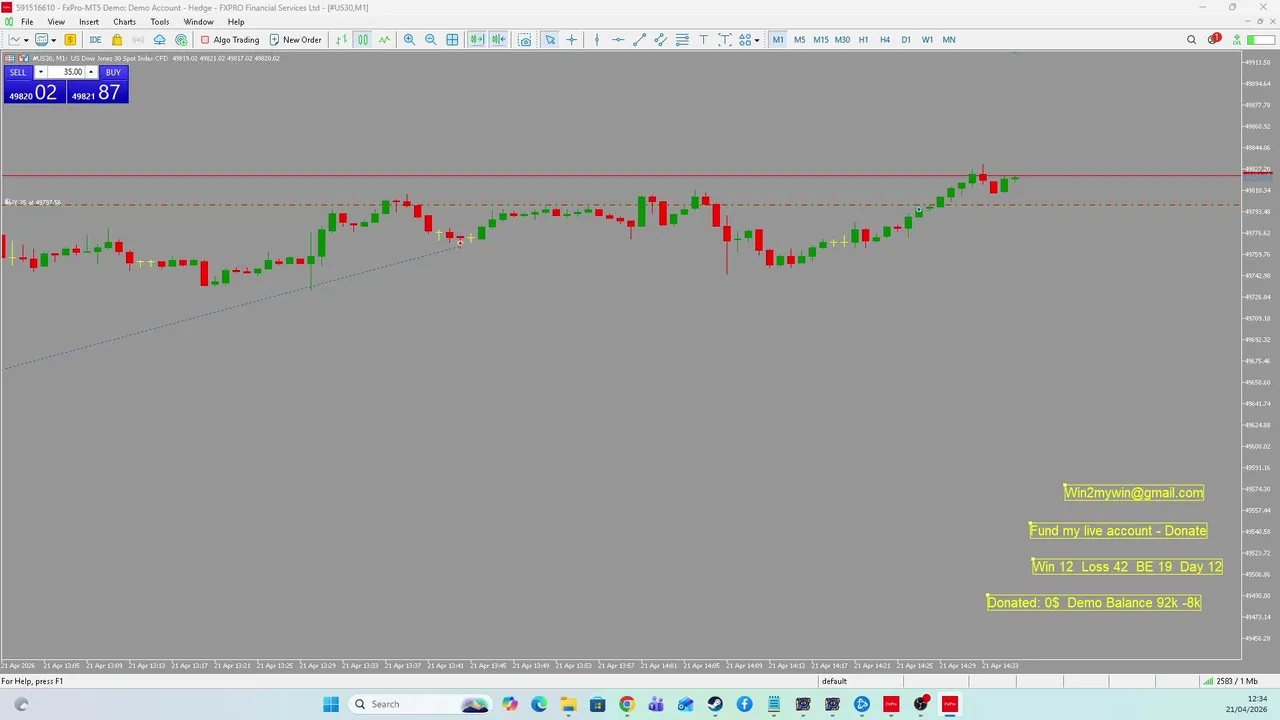Click the Signals radio-wave icon
The image size is (1280, 720).
tap(138, 40)
